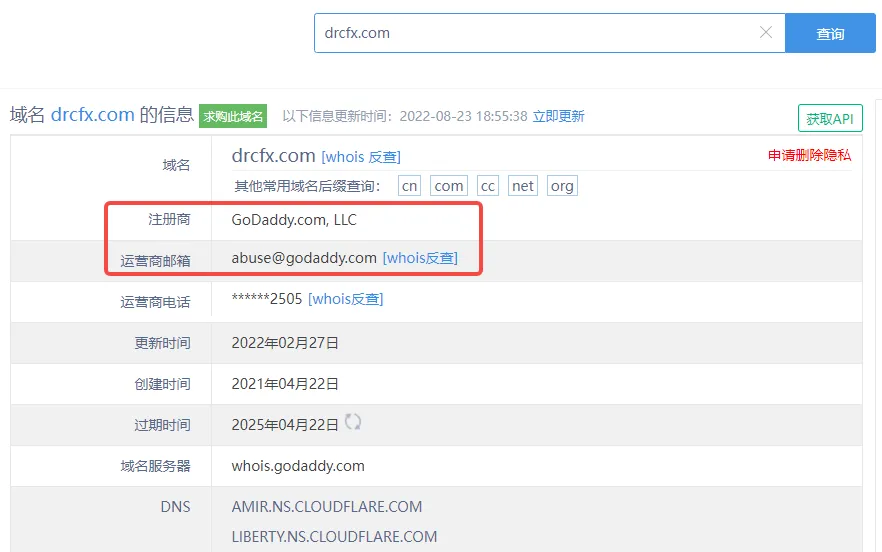Viewport: 882px width, 552px height.
Task: Click the phone value ******2505
Action: point(267,299)
